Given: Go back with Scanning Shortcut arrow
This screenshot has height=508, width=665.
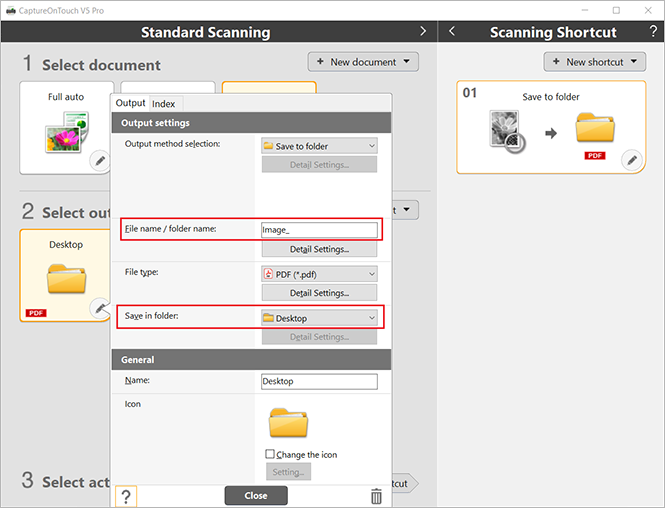Looking at the screenshot, I should (452, 31).
